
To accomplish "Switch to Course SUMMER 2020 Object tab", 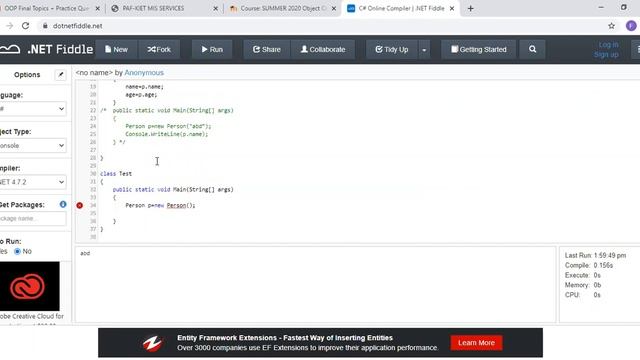I will (x=282, y=8).
